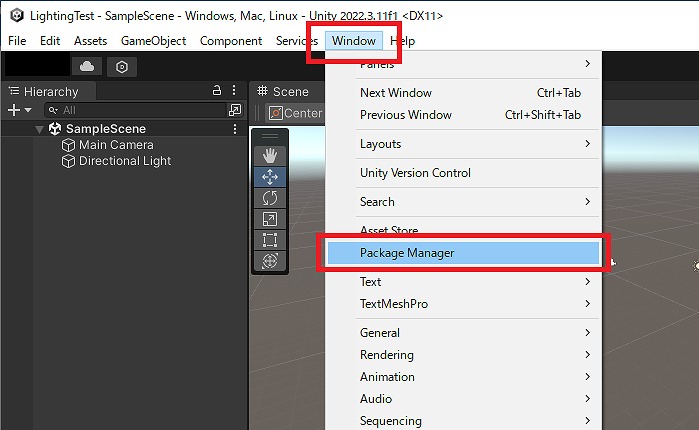Expand the Sequencing submenu

click(x=464, y=421)
